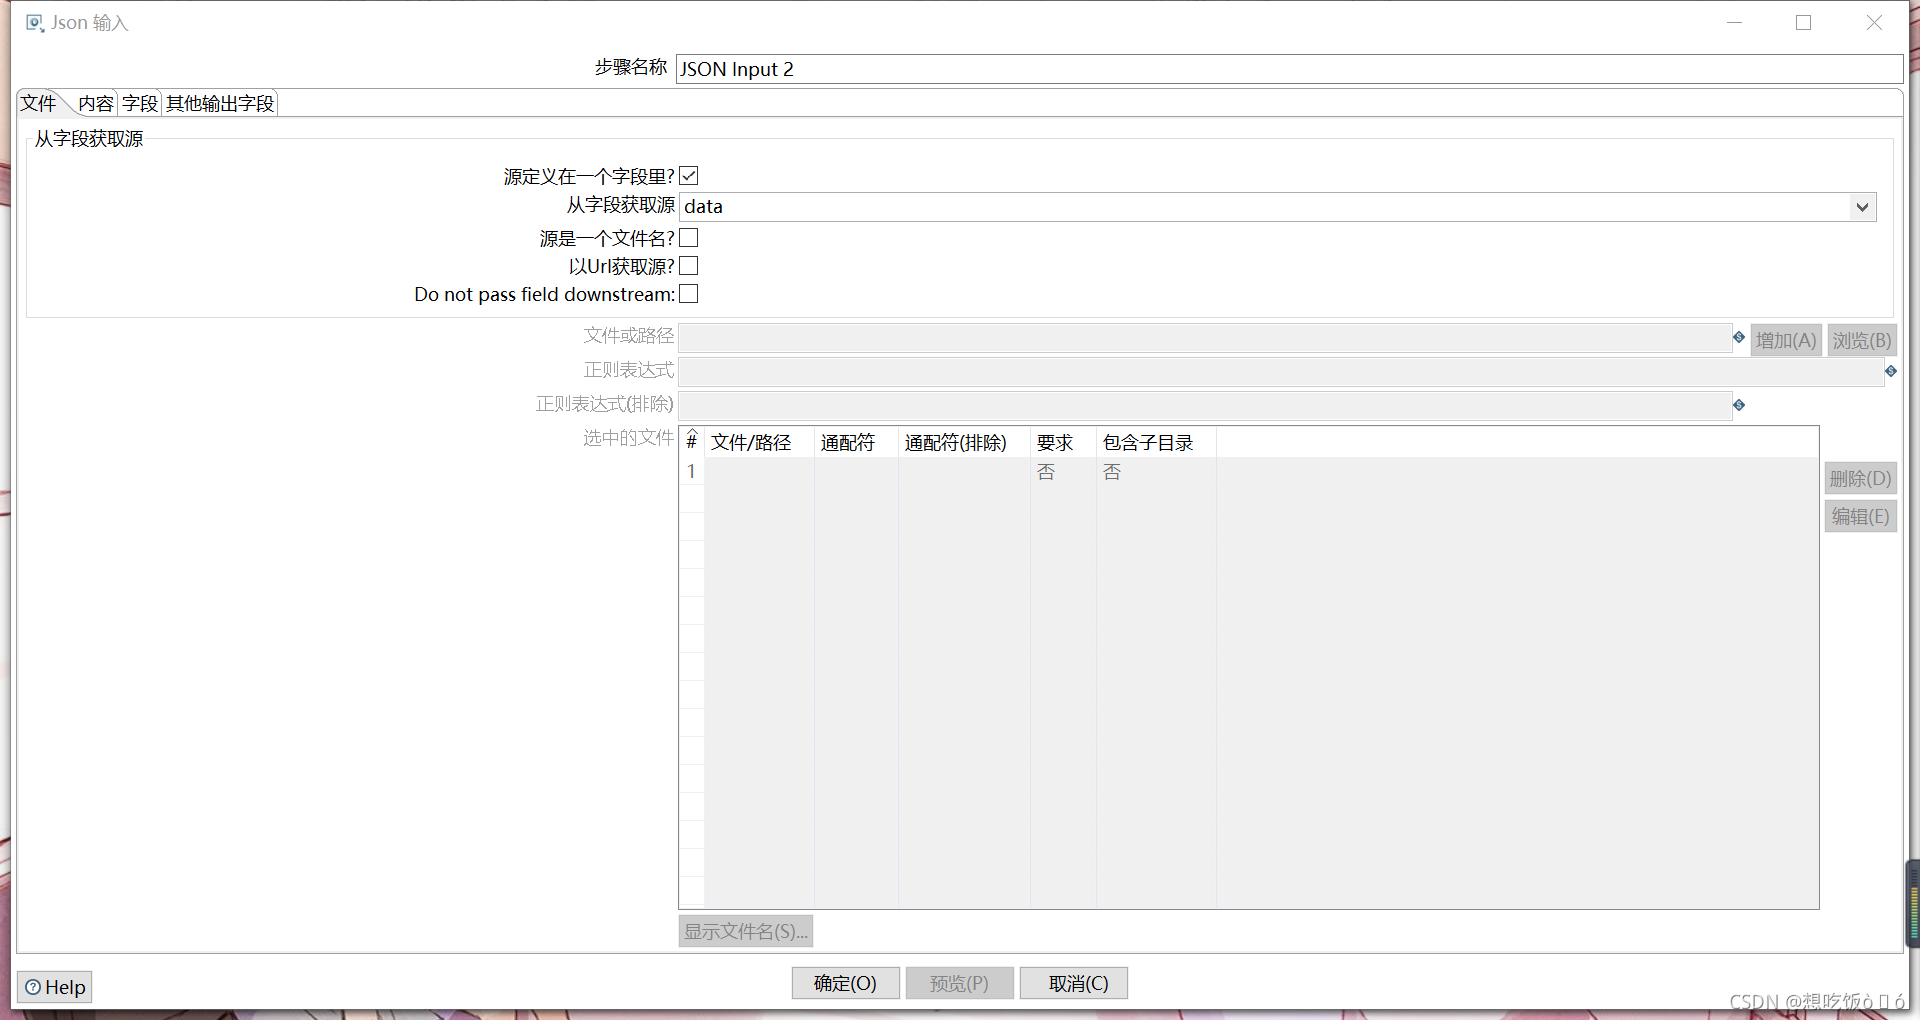Image resolution: width=1920 pixels, height=1020 pixels.
Task: Click the 增加(A) button
Action: tap(1786, 340)
